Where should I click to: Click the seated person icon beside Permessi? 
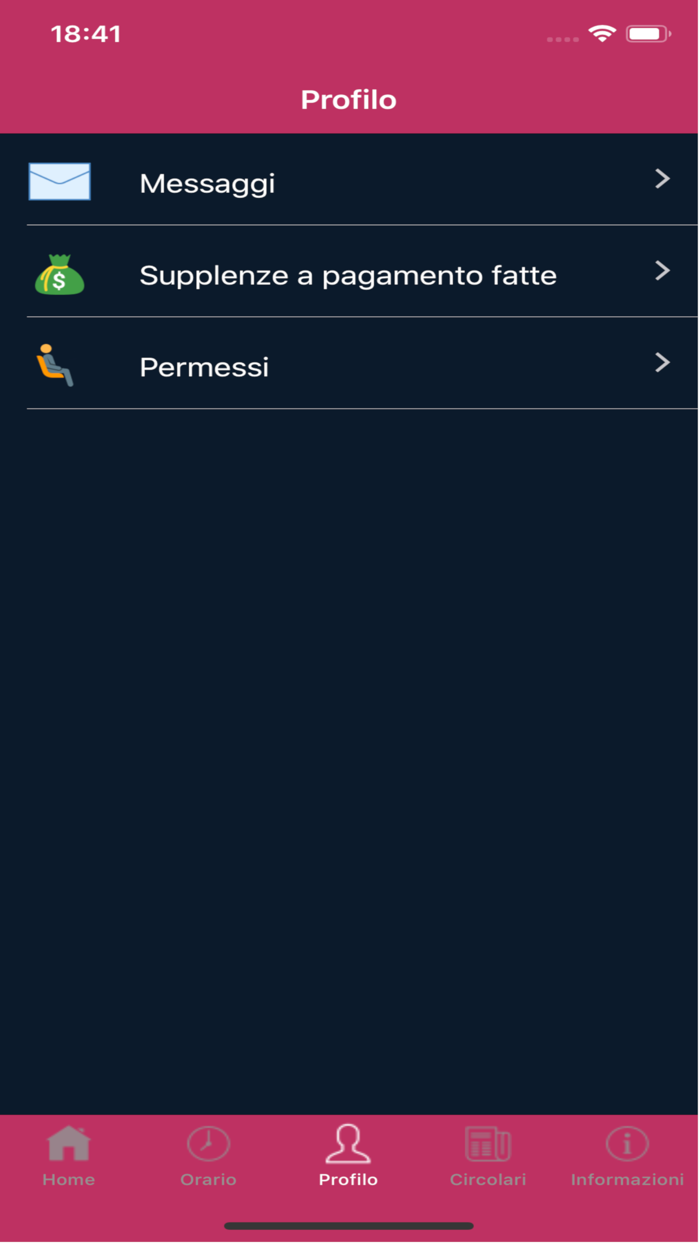tap(59, 364)
